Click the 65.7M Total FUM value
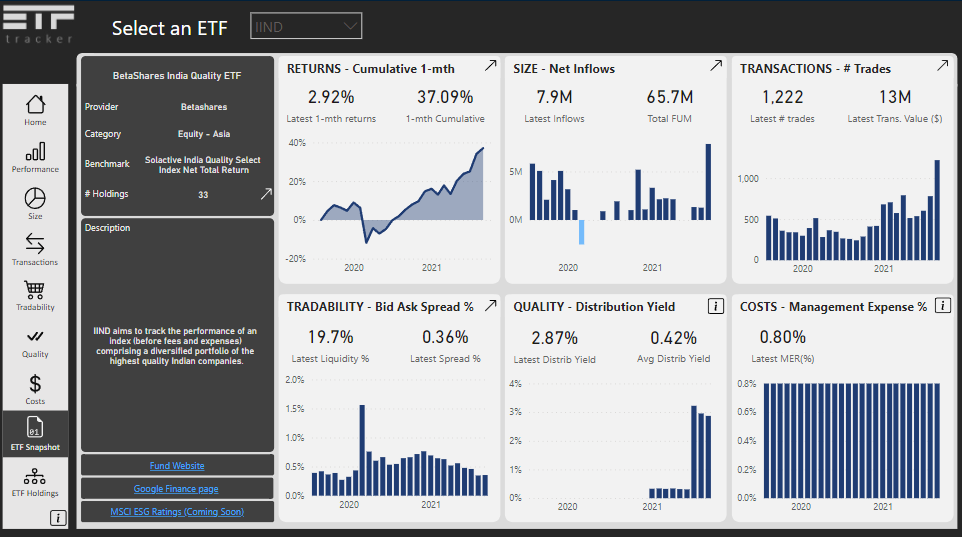962x537 pixels. click(x=669, y=98)
